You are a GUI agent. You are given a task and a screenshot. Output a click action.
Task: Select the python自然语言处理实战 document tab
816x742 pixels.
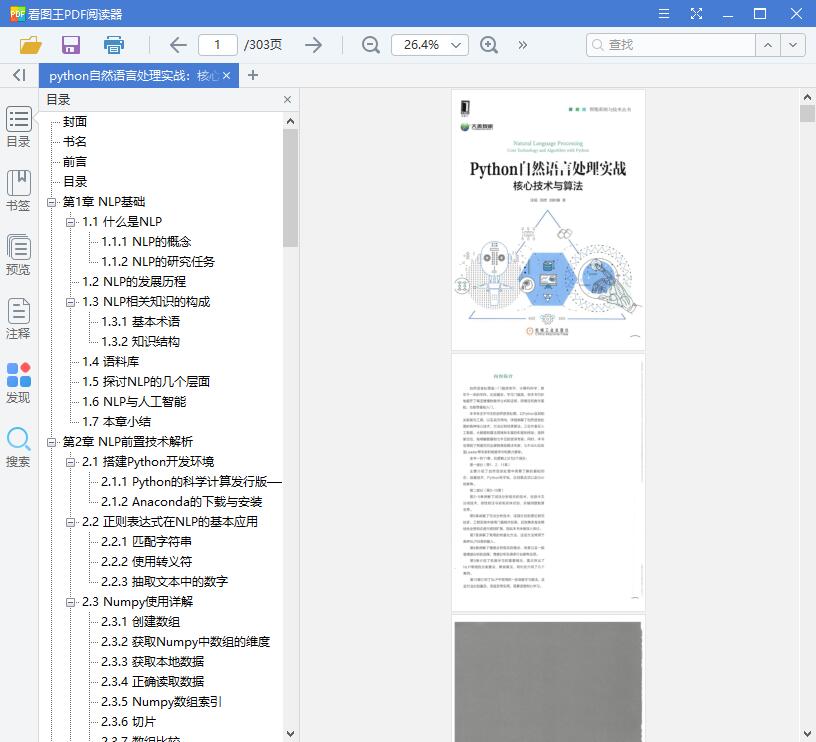click(x=139, y=75)
